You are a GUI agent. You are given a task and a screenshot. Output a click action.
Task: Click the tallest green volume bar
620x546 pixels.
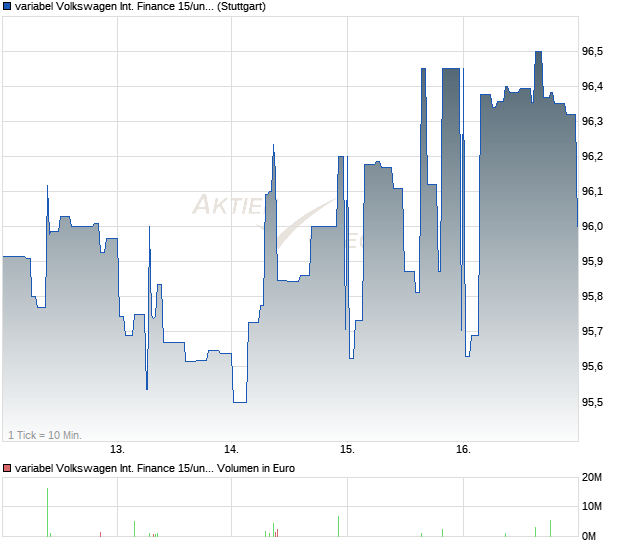[47, 513]
